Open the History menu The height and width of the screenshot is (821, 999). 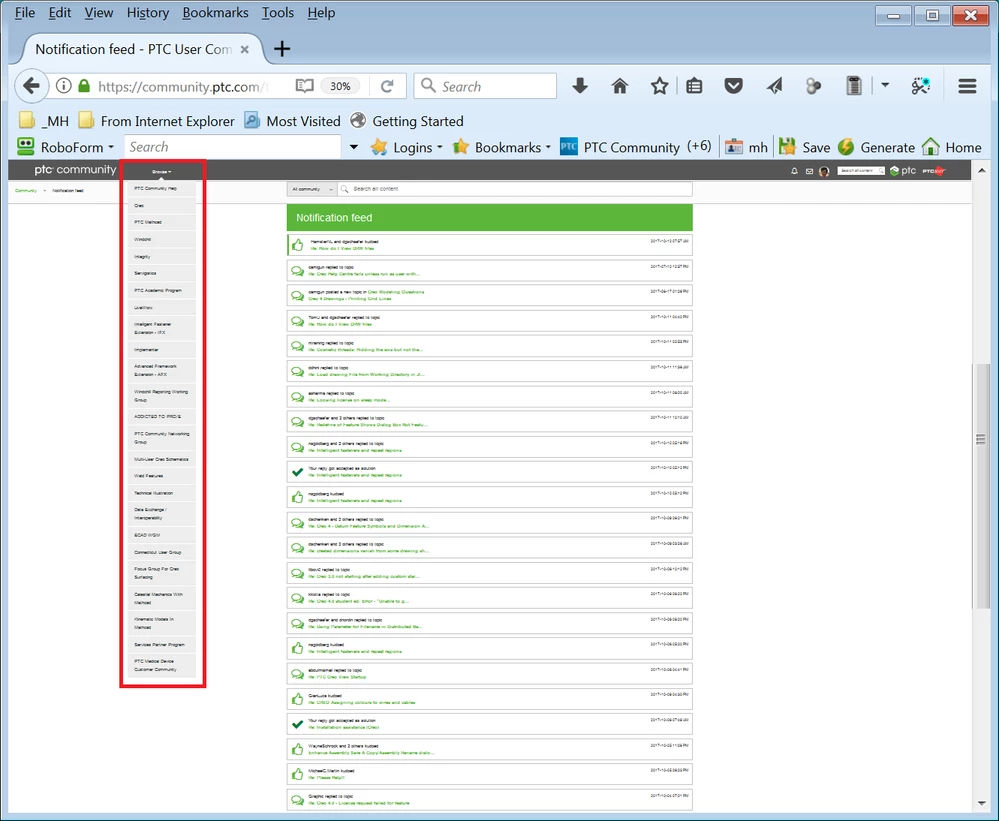148,13
